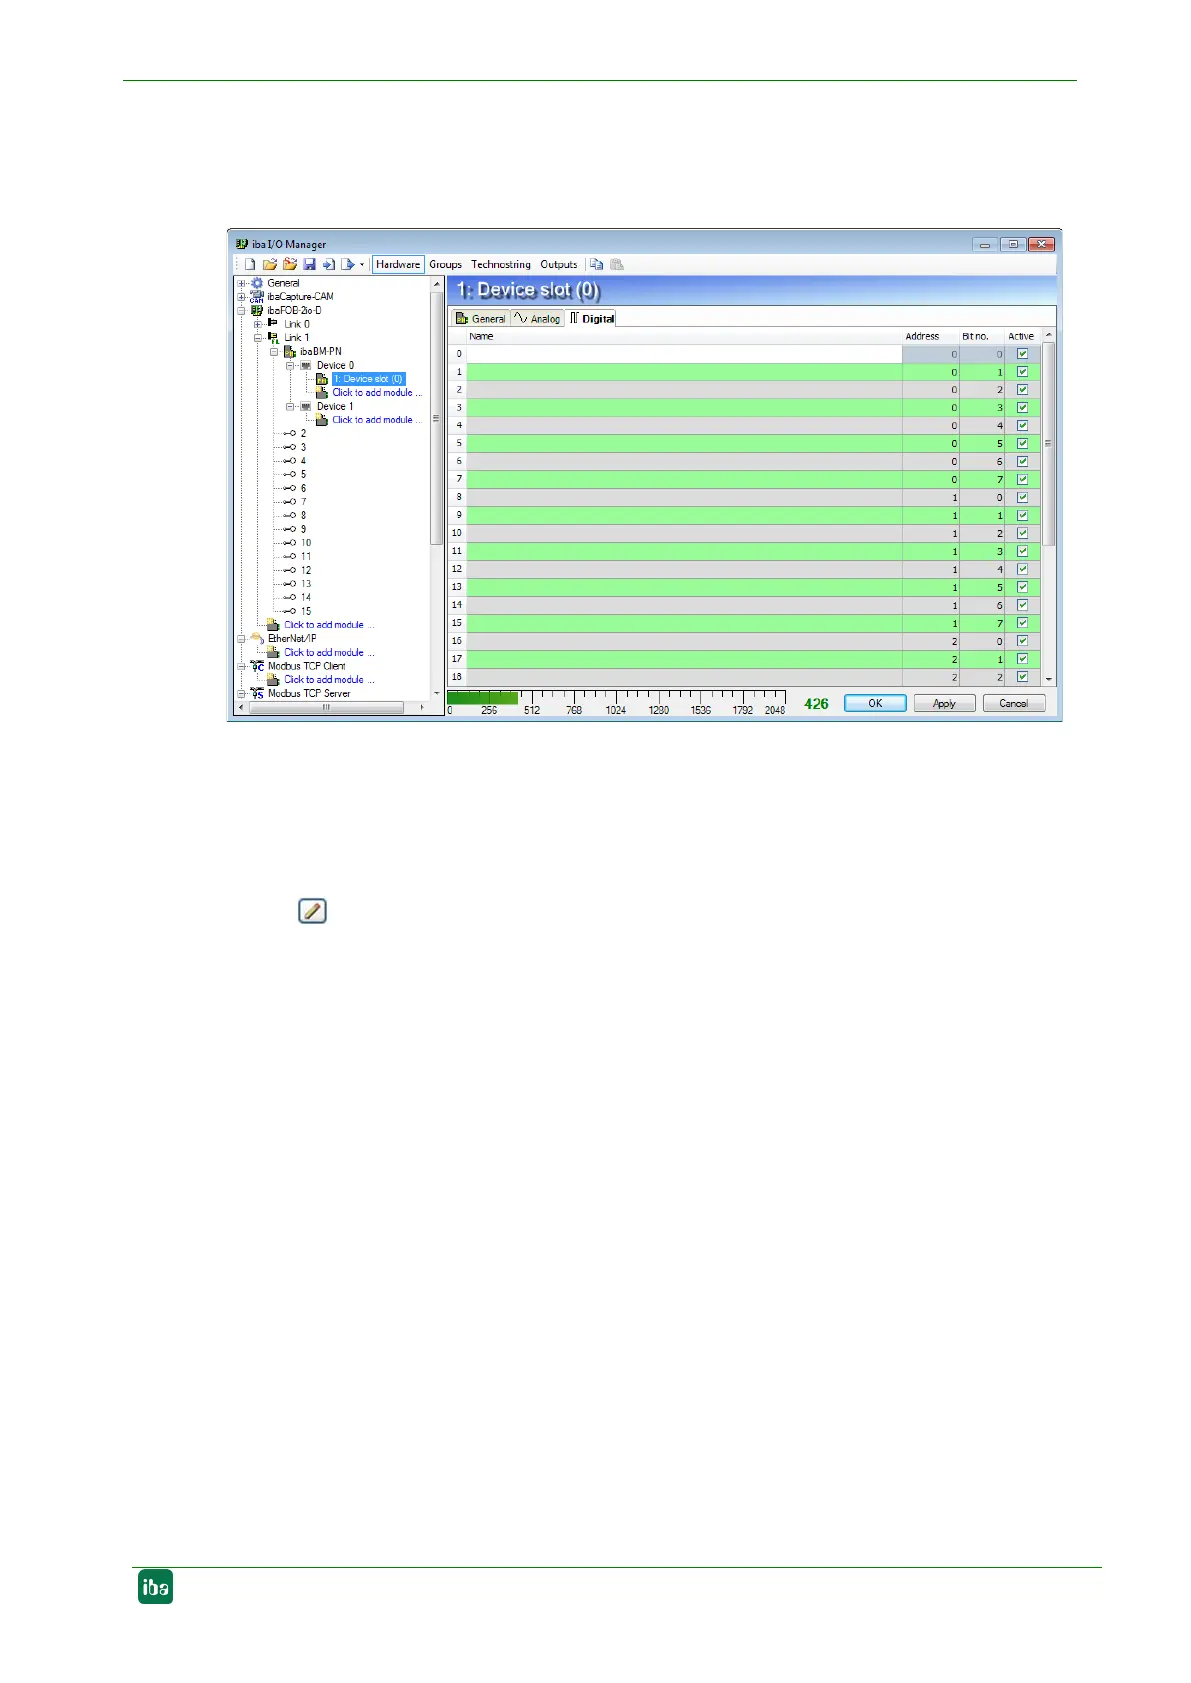Collapse the Device 1 tree node
This screenshot has width=1191, height=1683.
point(290,407)
